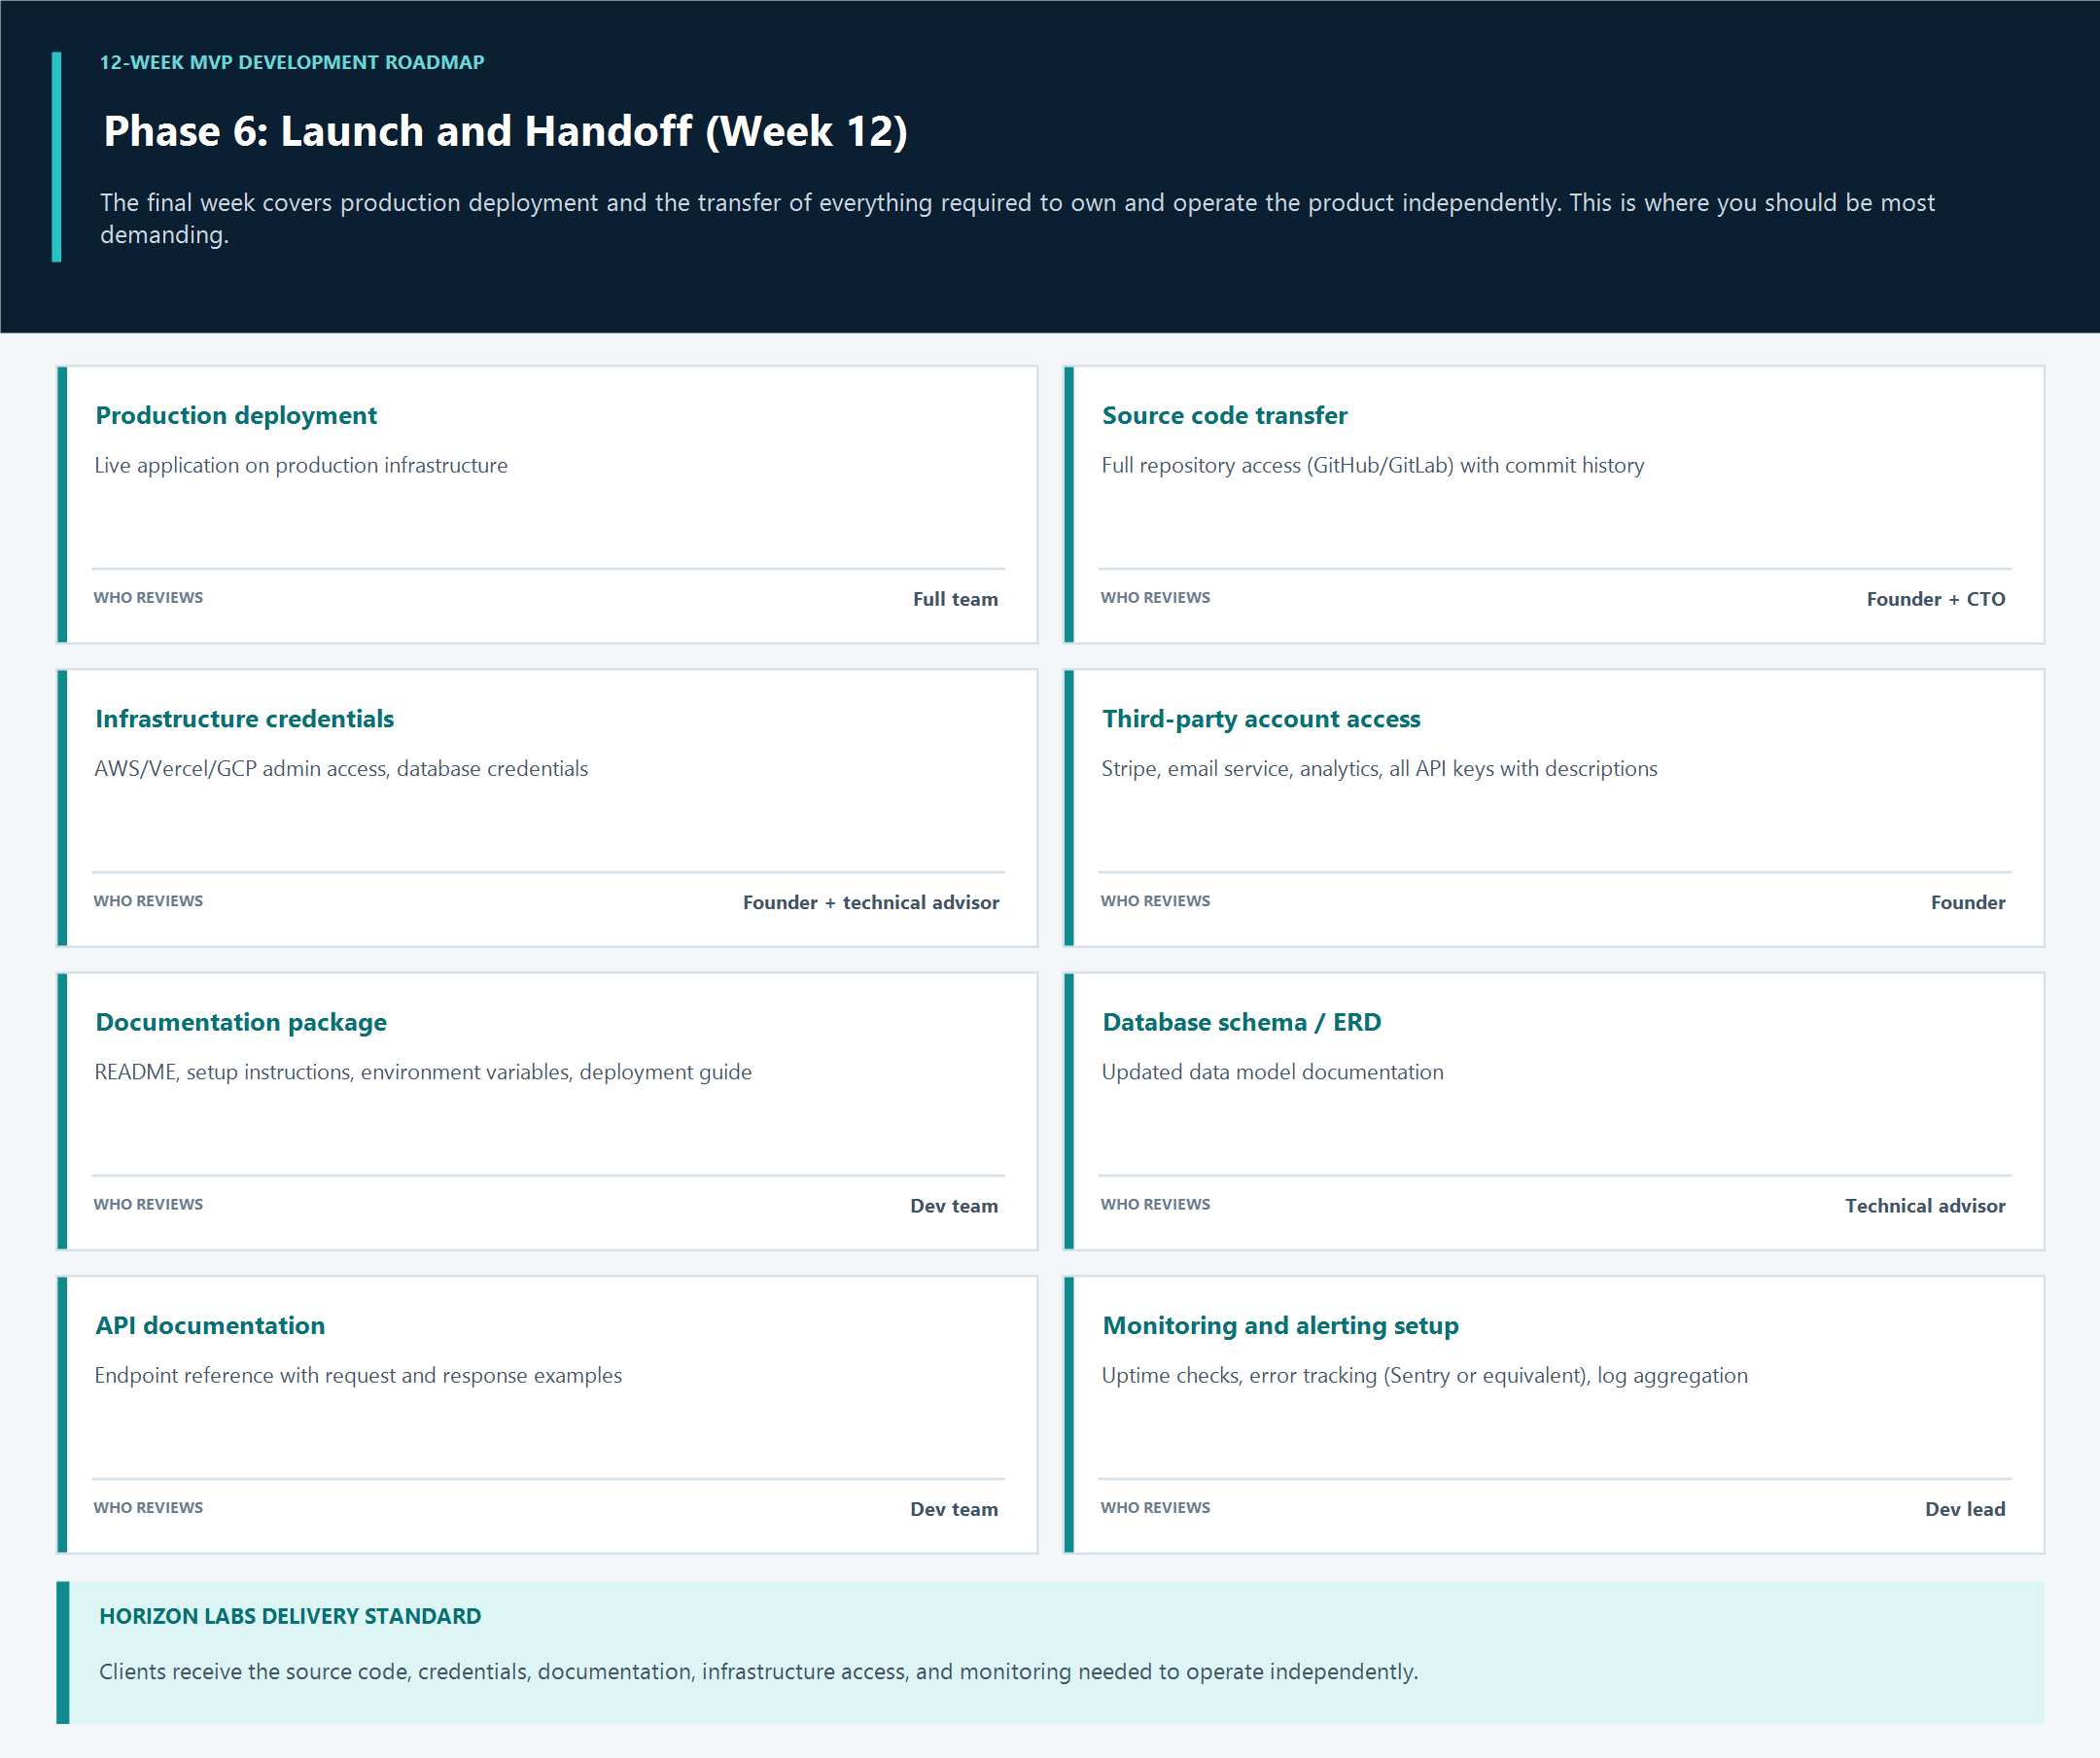Click "Founder + CTO" reviewer value
2100x1758 pixels.
click(x=1936, y=599)
